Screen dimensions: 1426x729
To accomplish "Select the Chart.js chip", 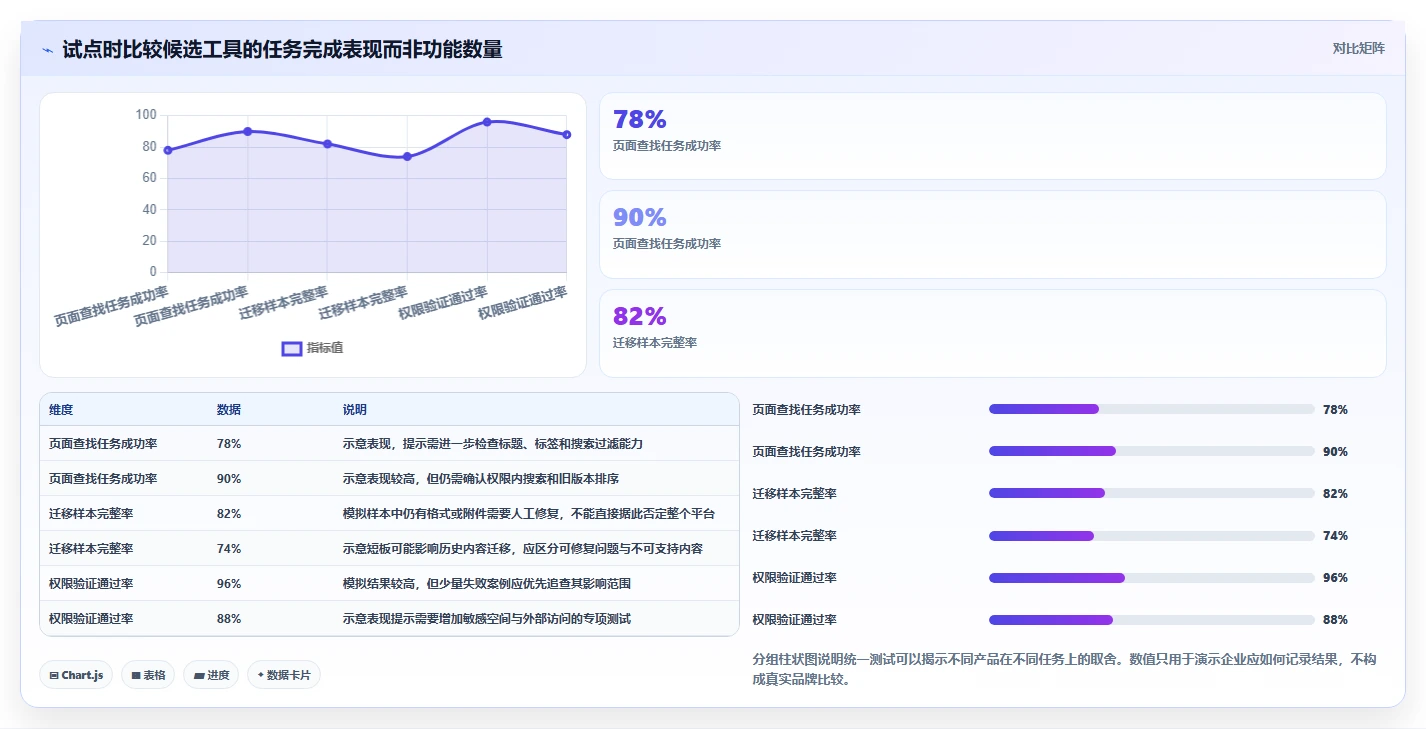I will tap(77, 675).
